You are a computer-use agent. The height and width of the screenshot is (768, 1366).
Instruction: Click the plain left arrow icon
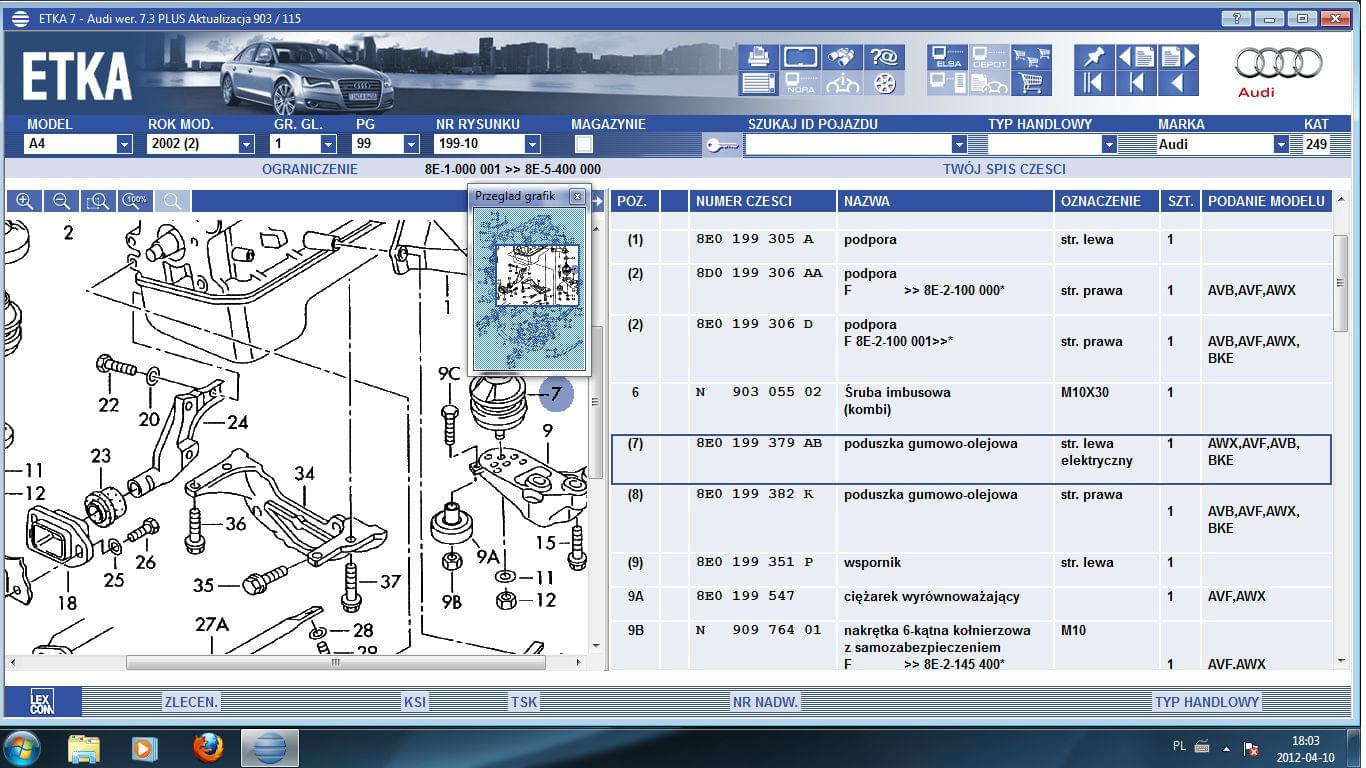(1178, 83)
